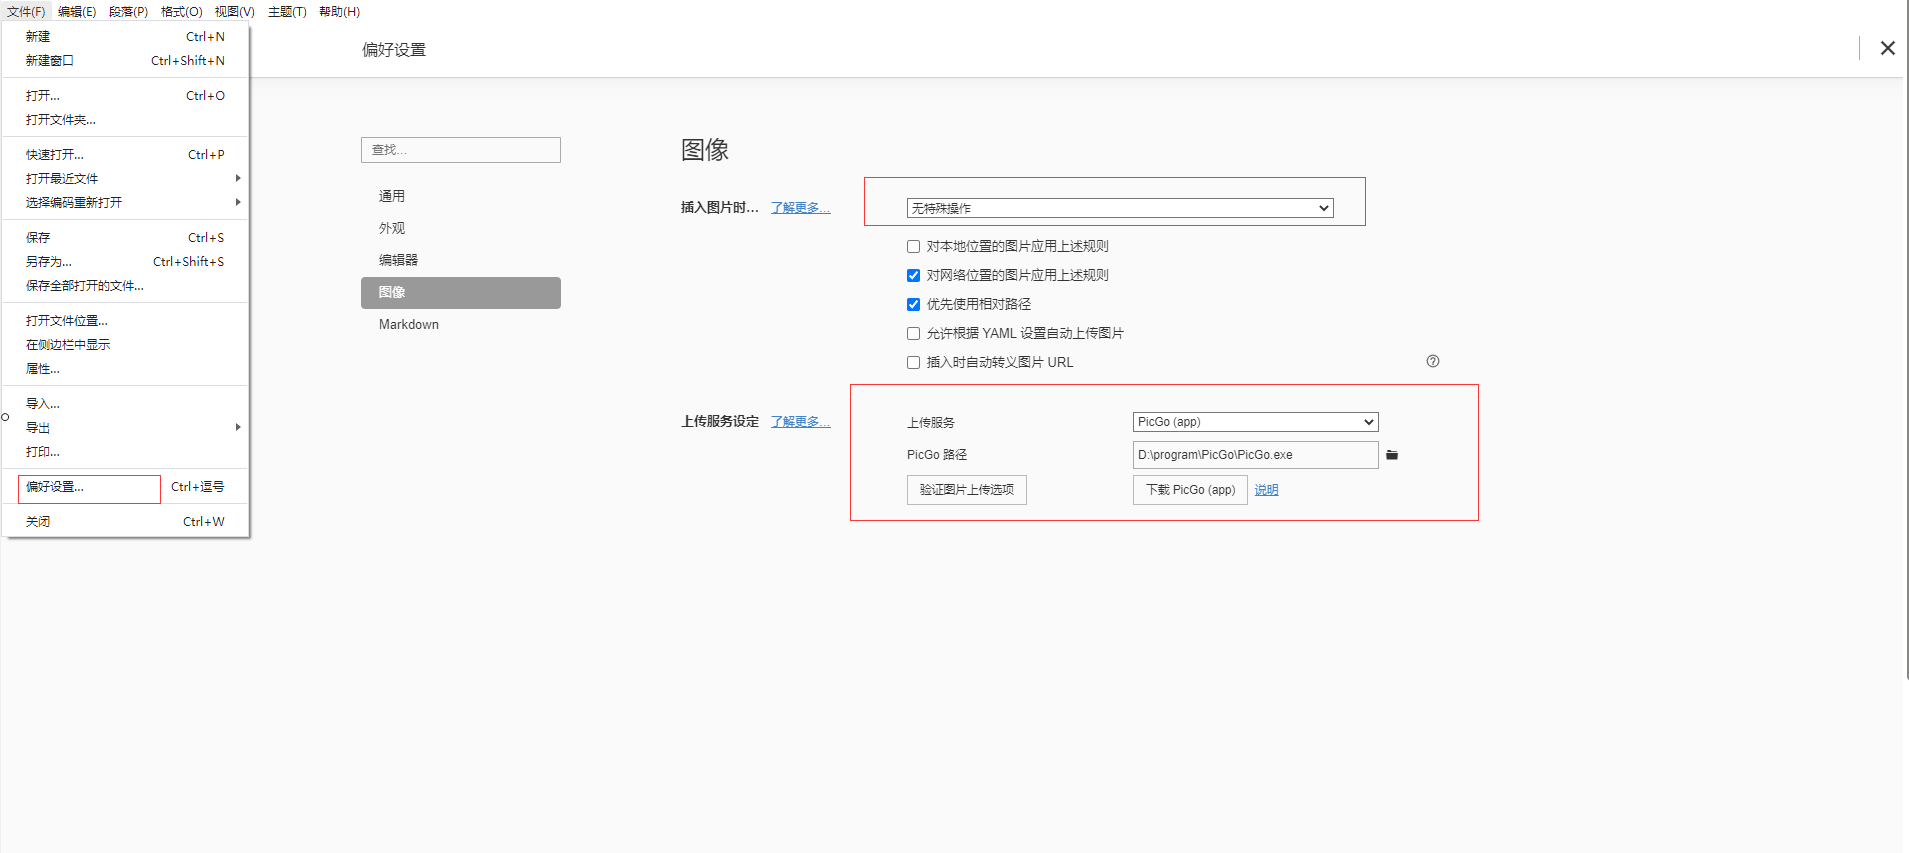Toggle 对网络位置的图片应用上述规则 checkbox

click(913, 275)
